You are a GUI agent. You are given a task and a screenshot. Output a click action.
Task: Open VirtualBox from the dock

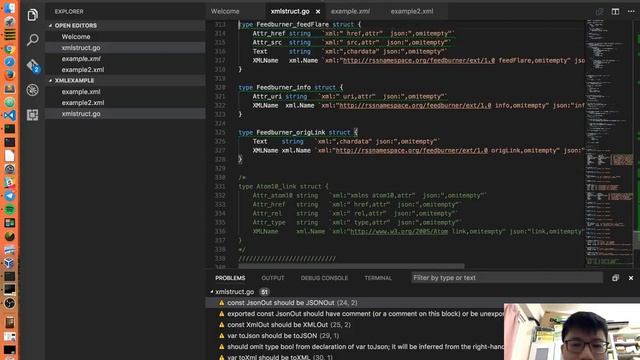pyautogui.click(x=9, y=263)
